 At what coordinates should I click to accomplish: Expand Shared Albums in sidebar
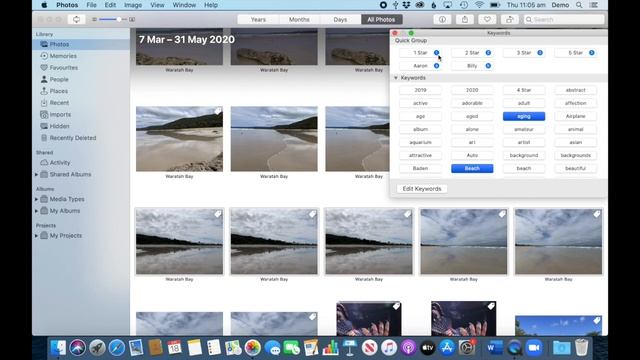click(x=36, y=174)
